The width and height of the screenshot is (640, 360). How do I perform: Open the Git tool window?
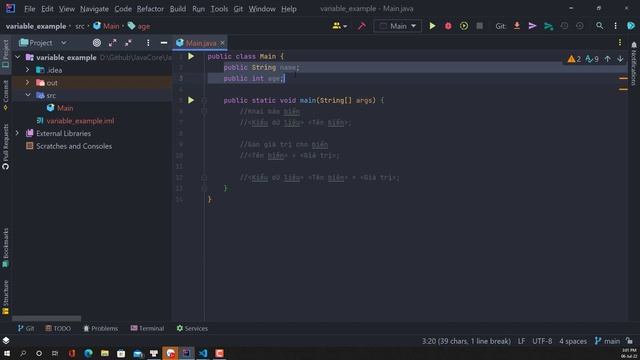26,328
